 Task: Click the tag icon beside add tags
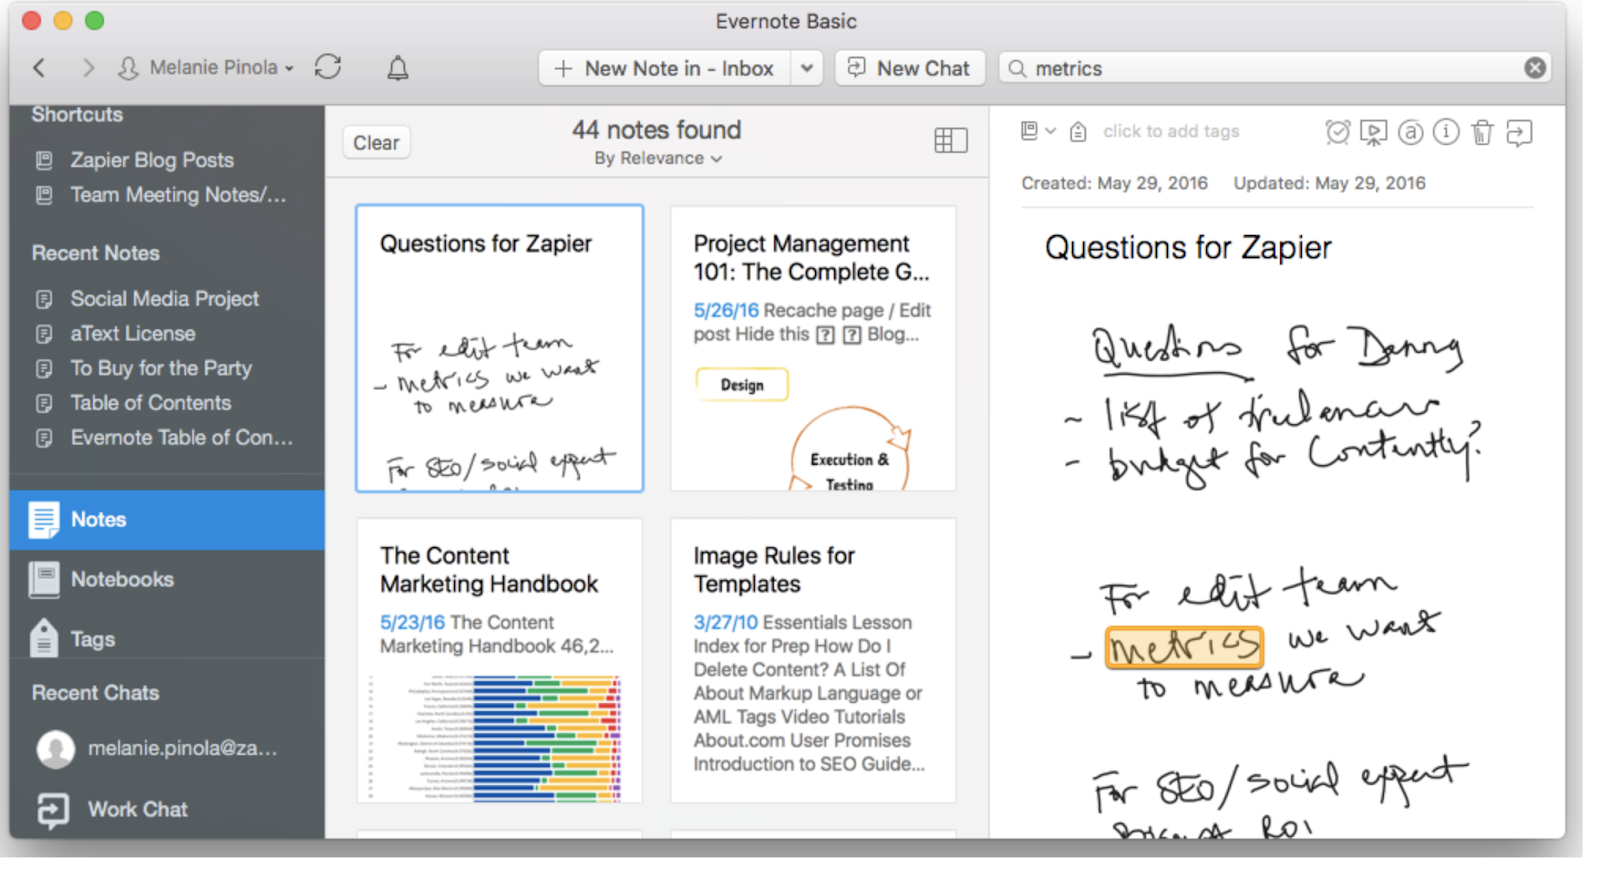[1078, 132]
